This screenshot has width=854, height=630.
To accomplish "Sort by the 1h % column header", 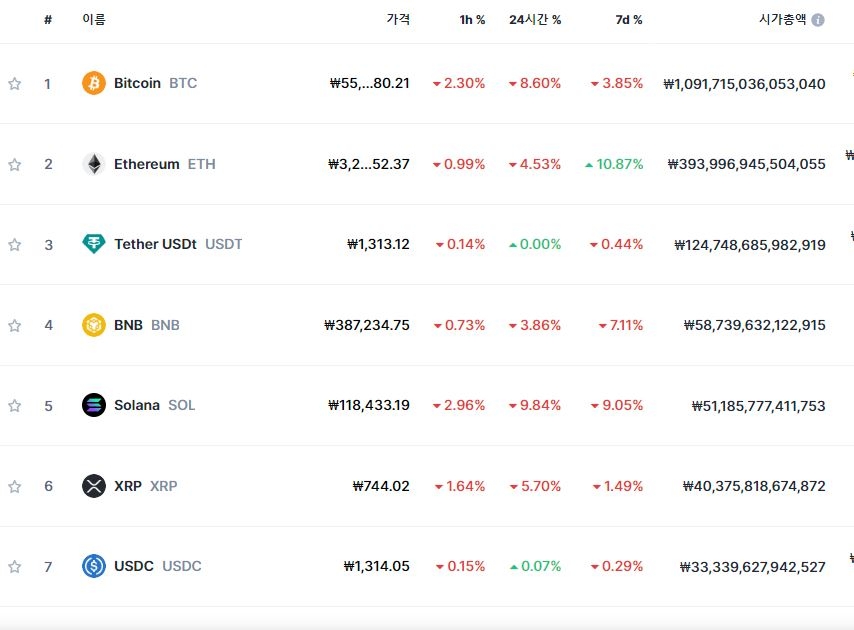I will tap(472, 20).
